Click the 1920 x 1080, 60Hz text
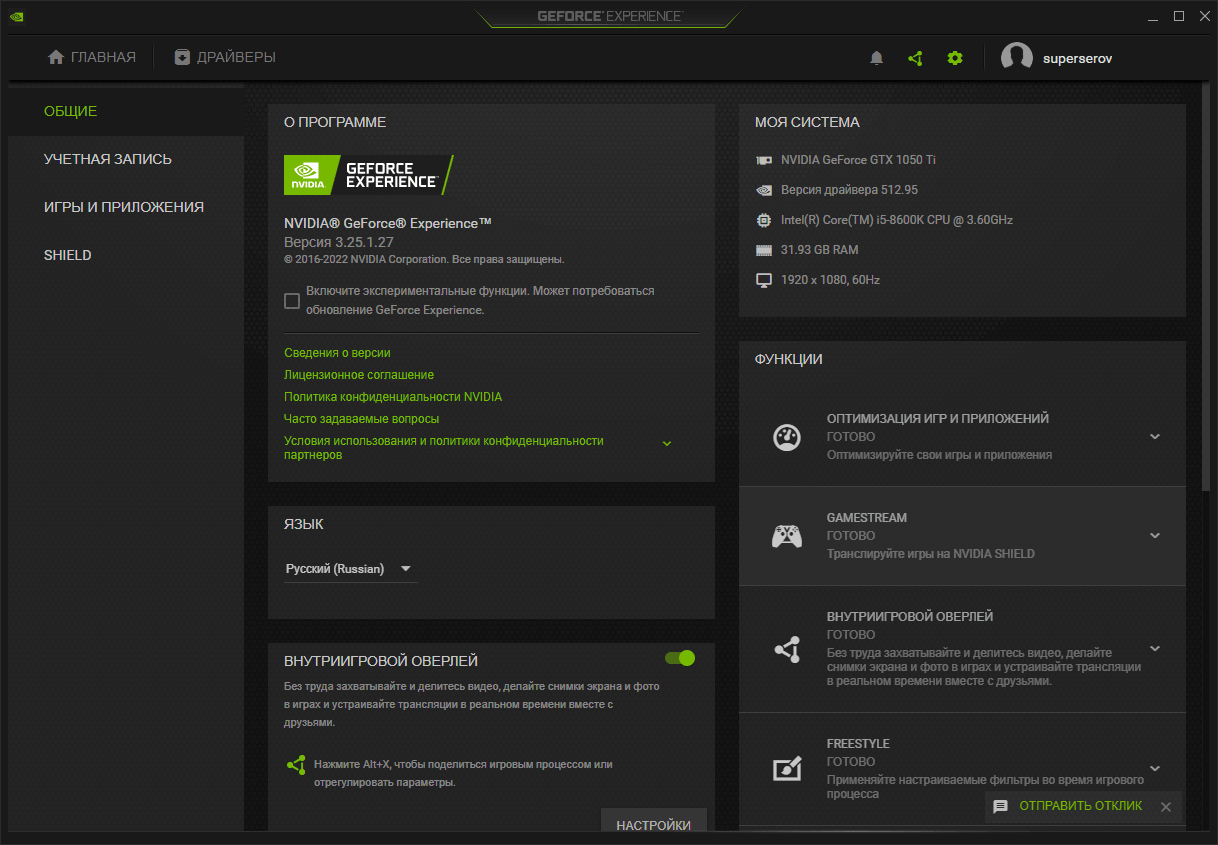The width and height of the screenshot is (1218, 845). point(831,280)
